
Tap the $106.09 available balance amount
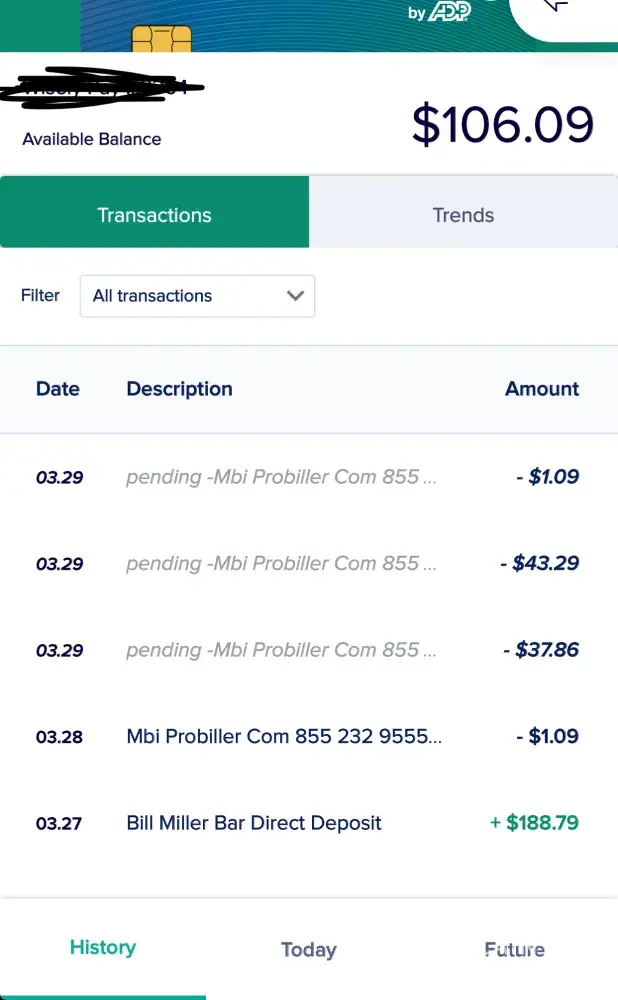503,124
